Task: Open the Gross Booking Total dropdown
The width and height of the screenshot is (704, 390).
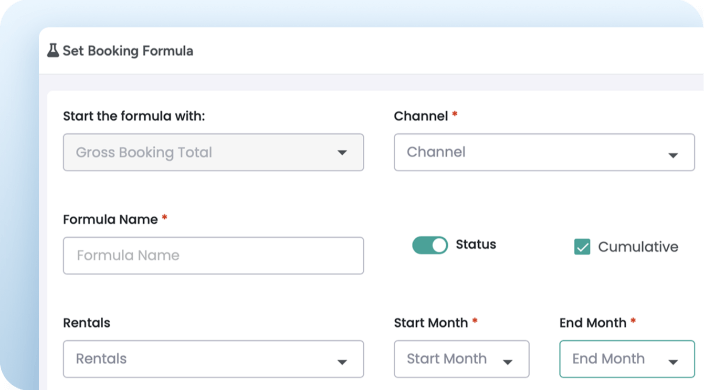Action: coord(213,152)
